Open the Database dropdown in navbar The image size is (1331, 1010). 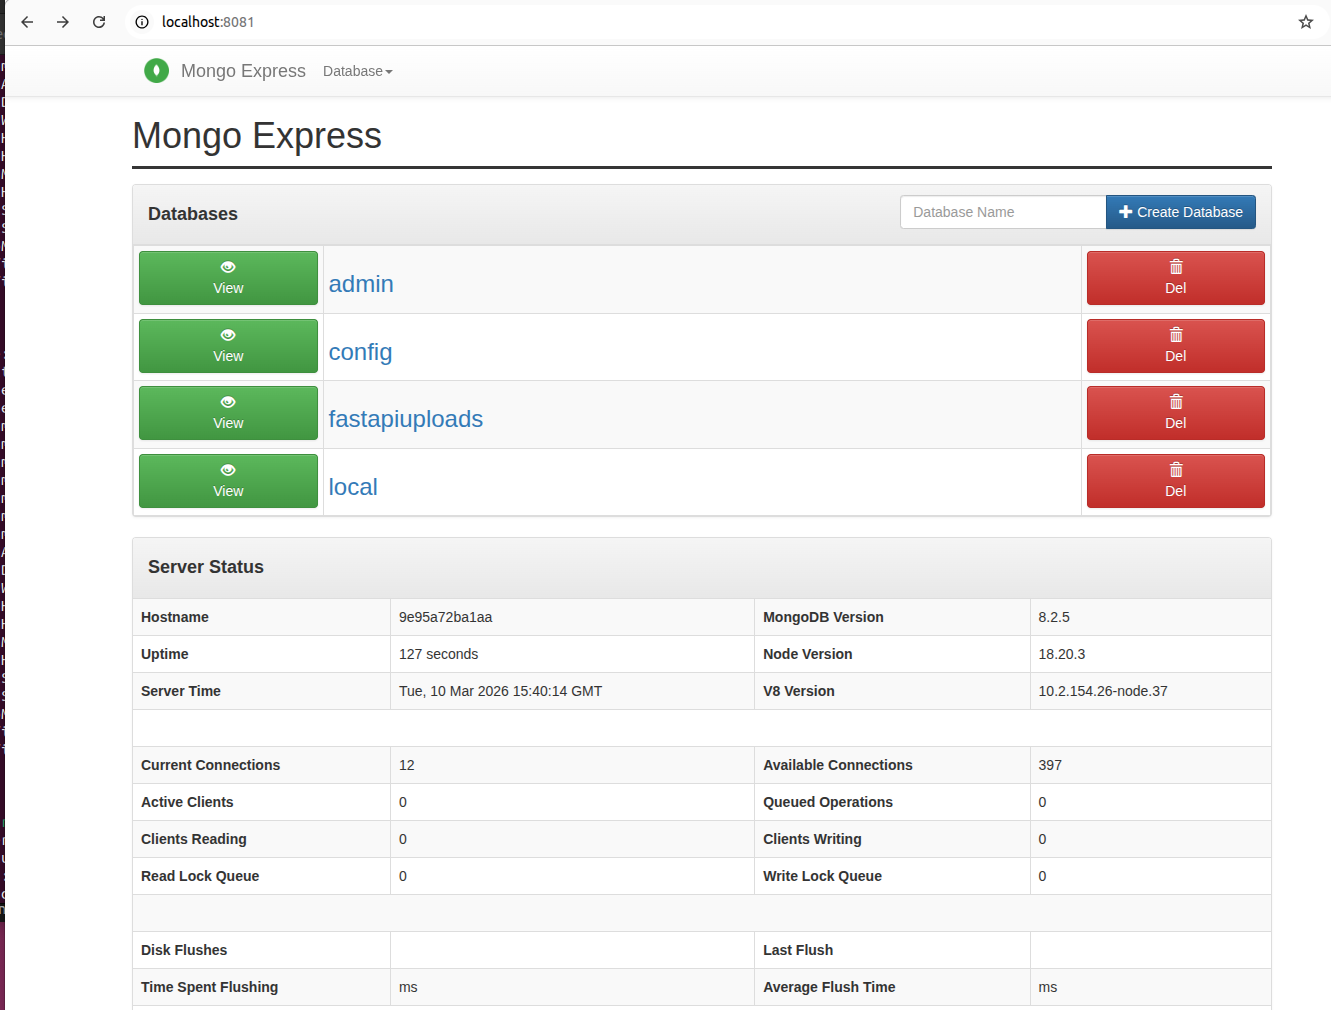(x=357, y=71)
